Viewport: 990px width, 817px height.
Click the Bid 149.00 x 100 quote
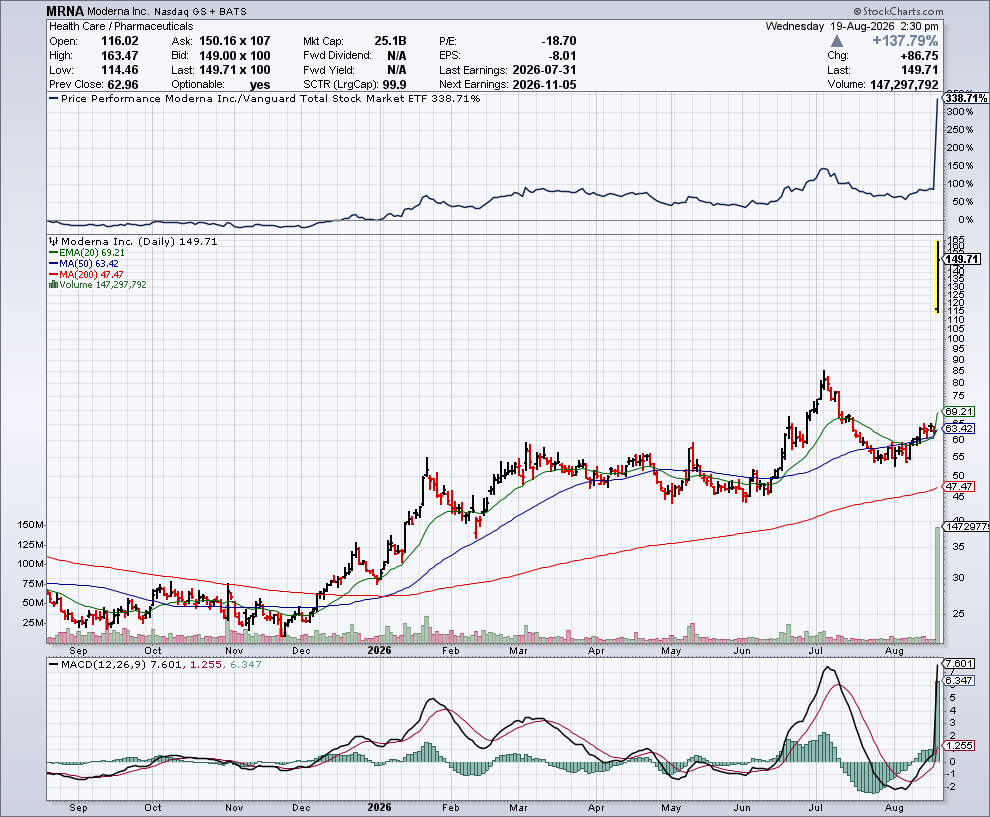point(234,56)
